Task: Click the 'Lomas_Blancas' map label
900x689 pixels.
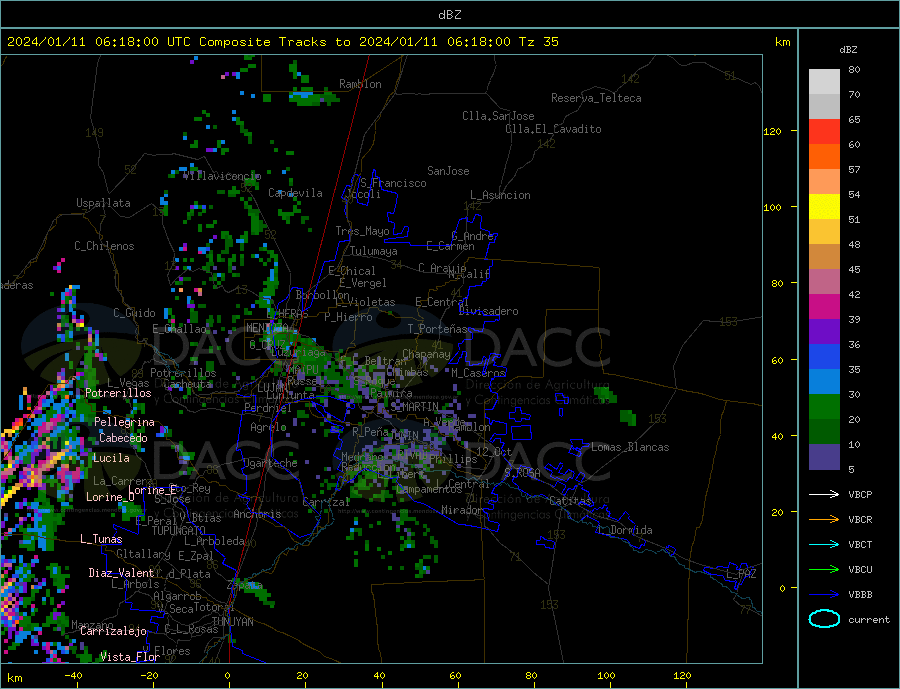Action: click(630, 447)
